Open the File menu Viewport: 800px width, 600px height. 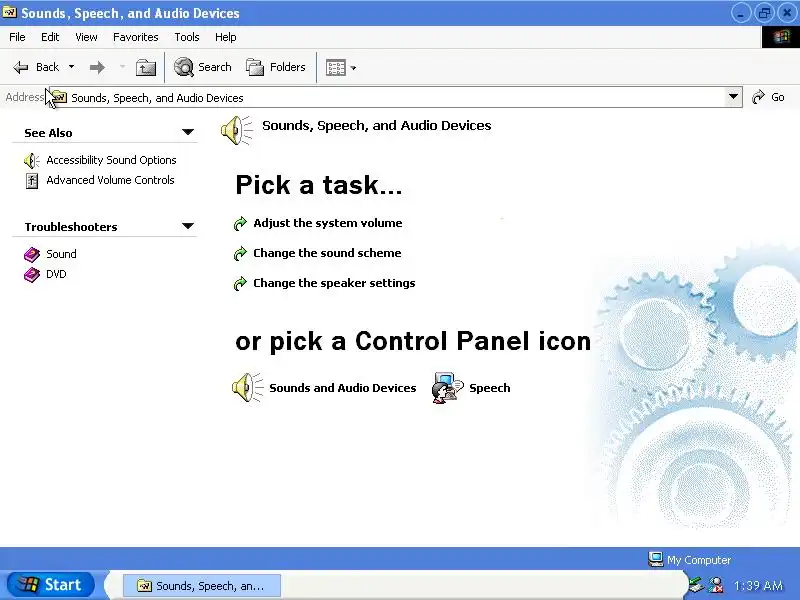coord(17,37)
